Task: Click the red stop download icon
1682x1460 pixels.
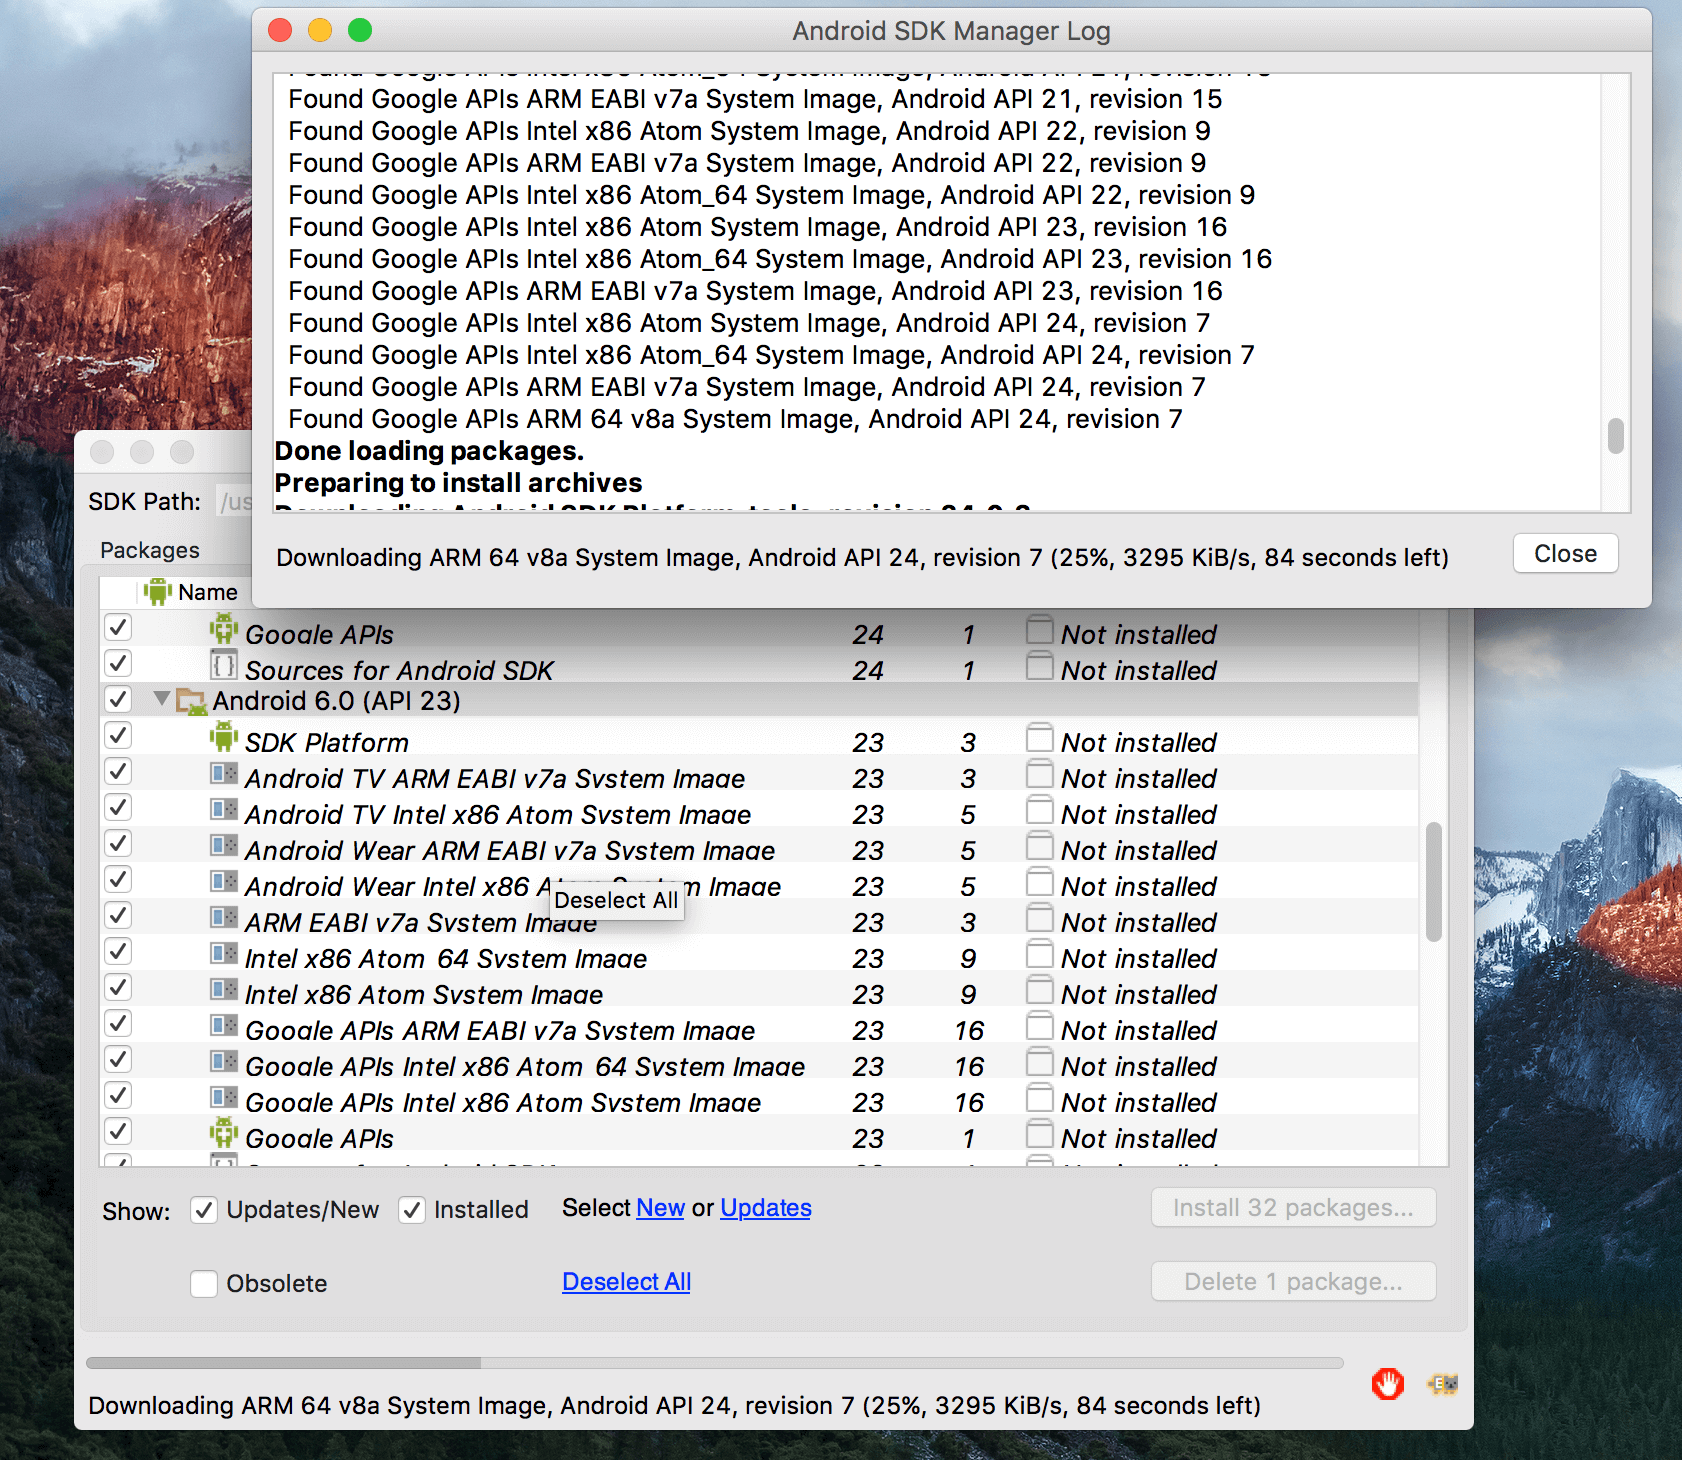Action: click(x=1387, y=1384)
